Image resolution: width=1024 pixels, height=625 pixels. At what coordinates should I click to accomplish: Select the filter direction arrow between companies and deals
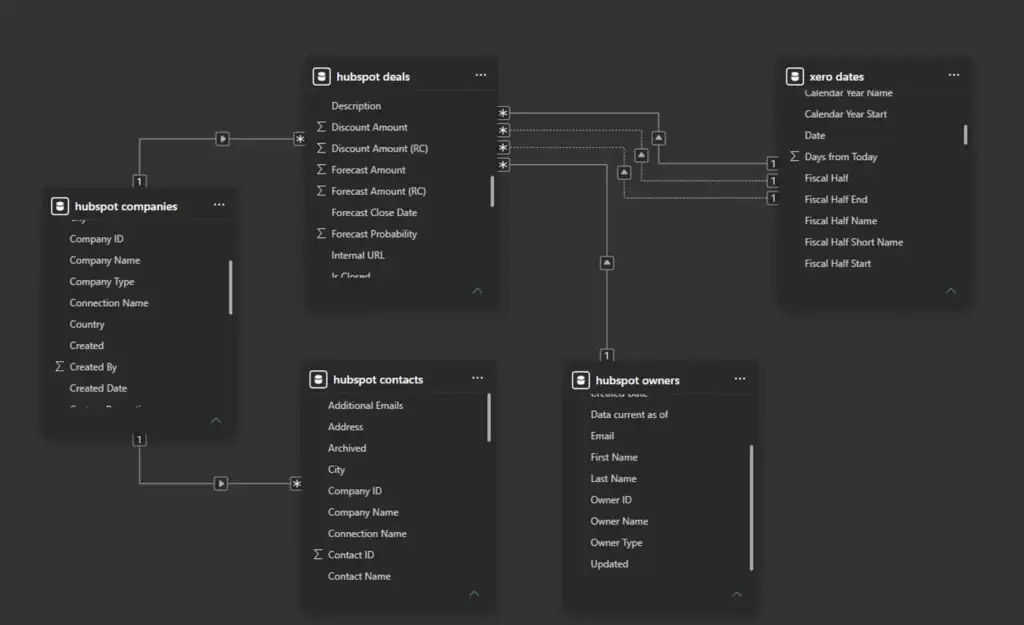223,138
